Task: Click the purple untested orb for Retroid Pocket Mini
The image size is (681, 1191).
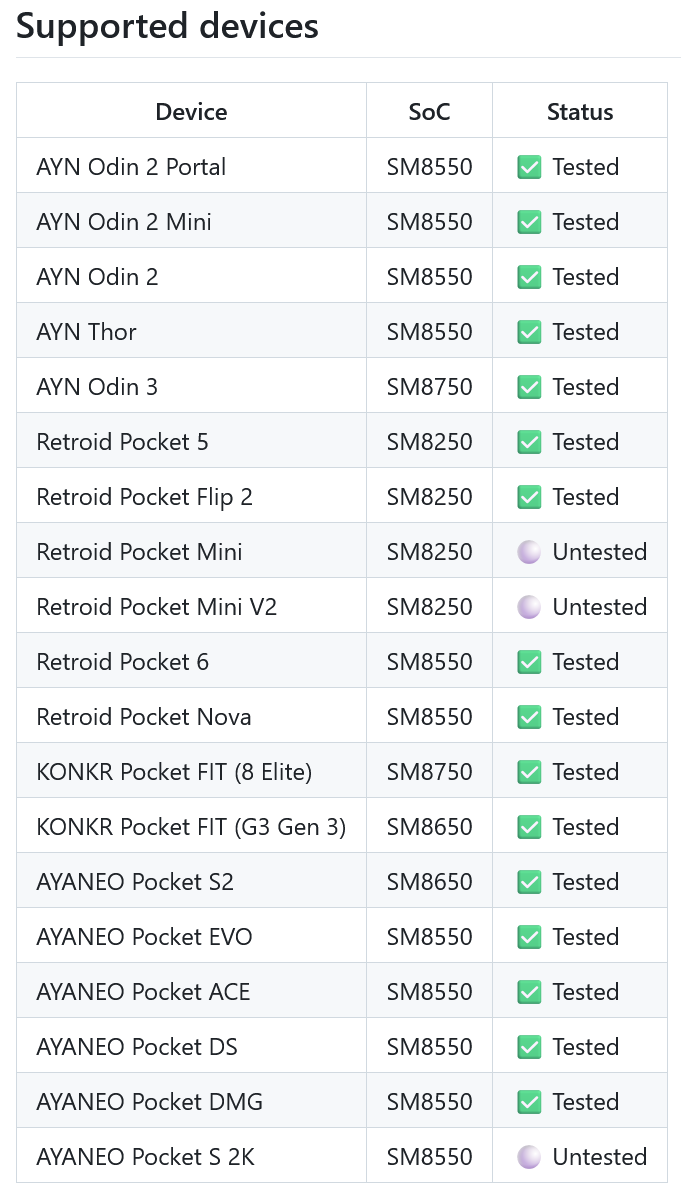Action: point(529,552)
